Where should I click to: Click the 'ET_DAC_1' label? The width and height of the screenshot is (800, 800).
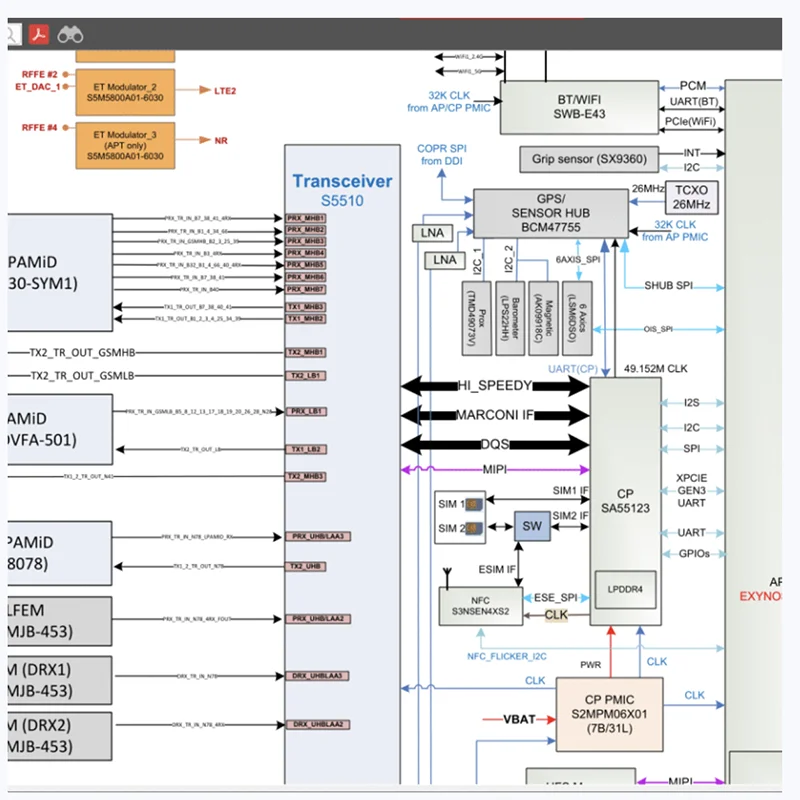[x=37, y=87]
